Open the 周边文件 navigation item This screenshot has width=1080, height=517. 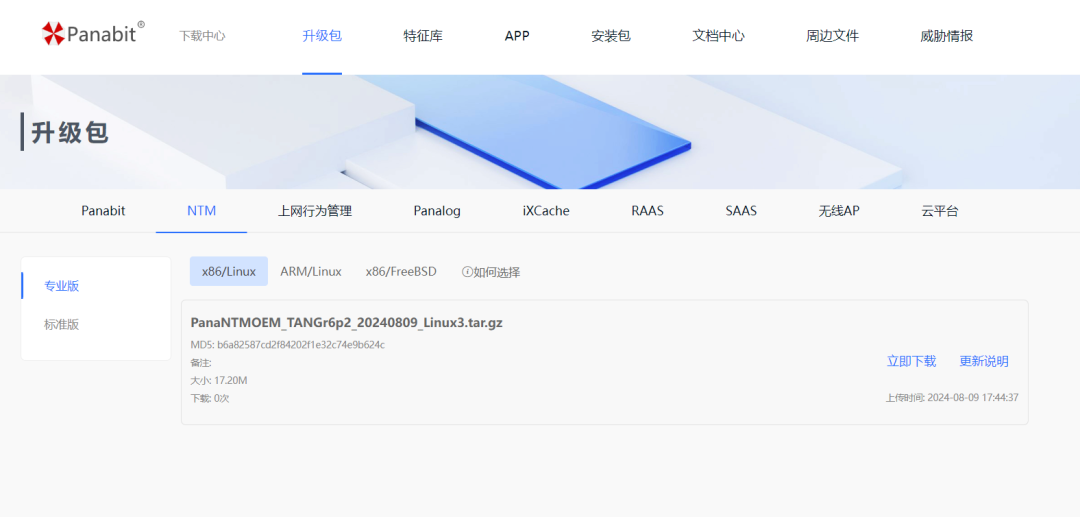(x=832, y=36)
